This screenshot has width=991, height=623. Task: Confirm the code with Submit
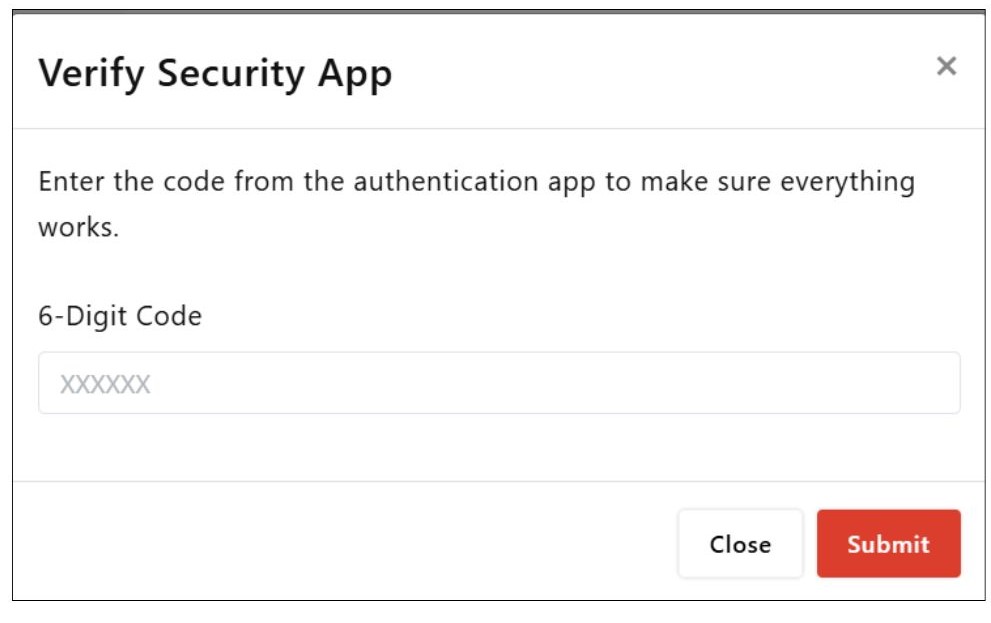888,544
